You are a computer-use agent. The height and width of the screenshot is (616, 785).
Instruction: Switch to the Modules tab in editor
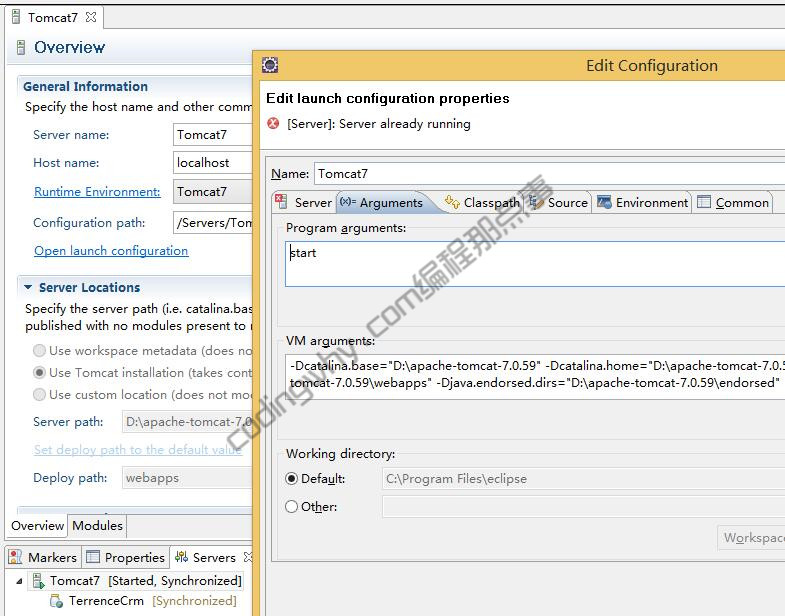[97, 525]
